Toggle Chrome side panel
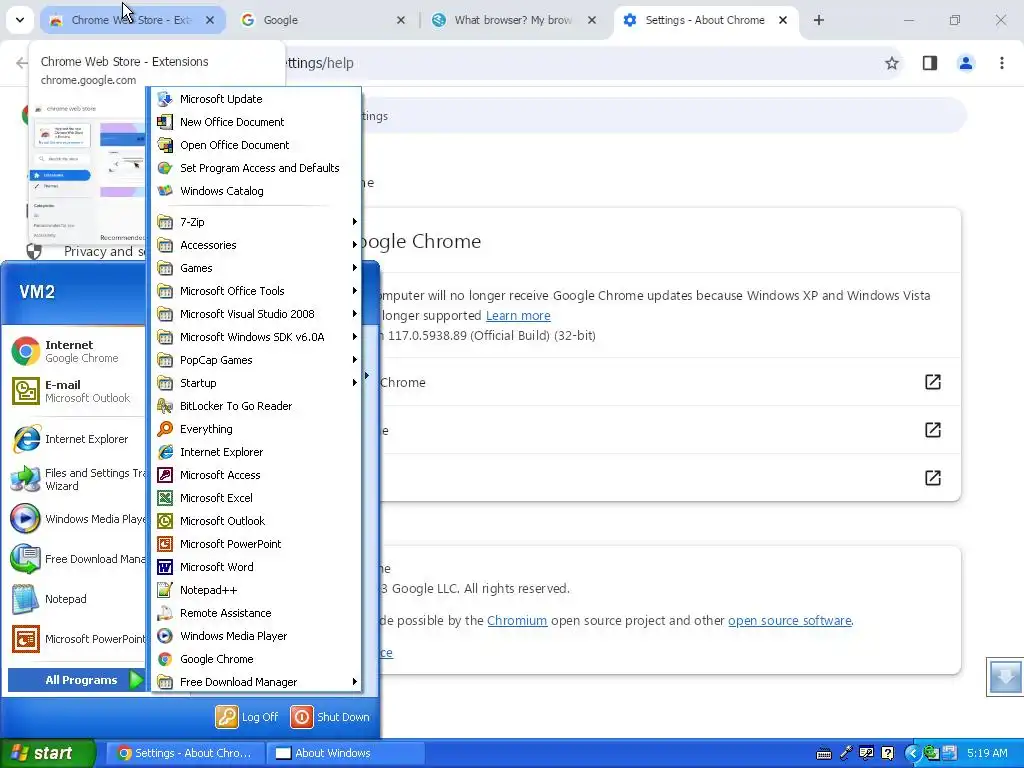The image size is (1024, 768). 929,63
